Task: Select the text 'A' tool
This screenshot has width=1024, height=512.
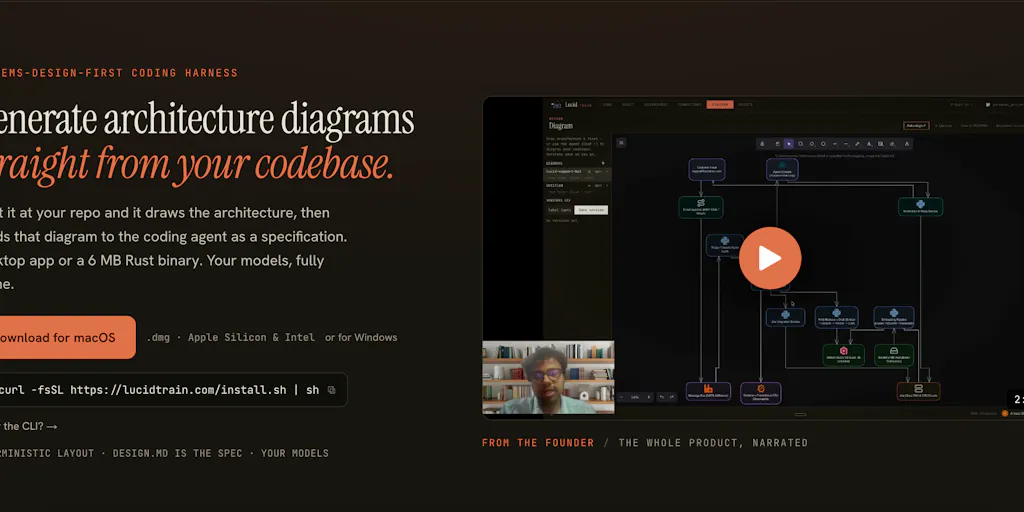Action: coord(869,144)
